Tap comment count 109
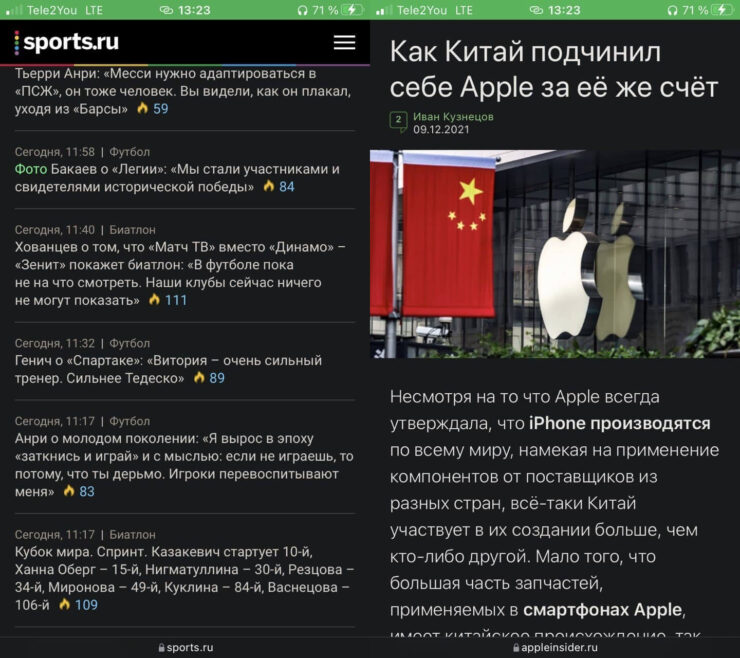This screenshot has width=740, height=658. pos(86,605)
